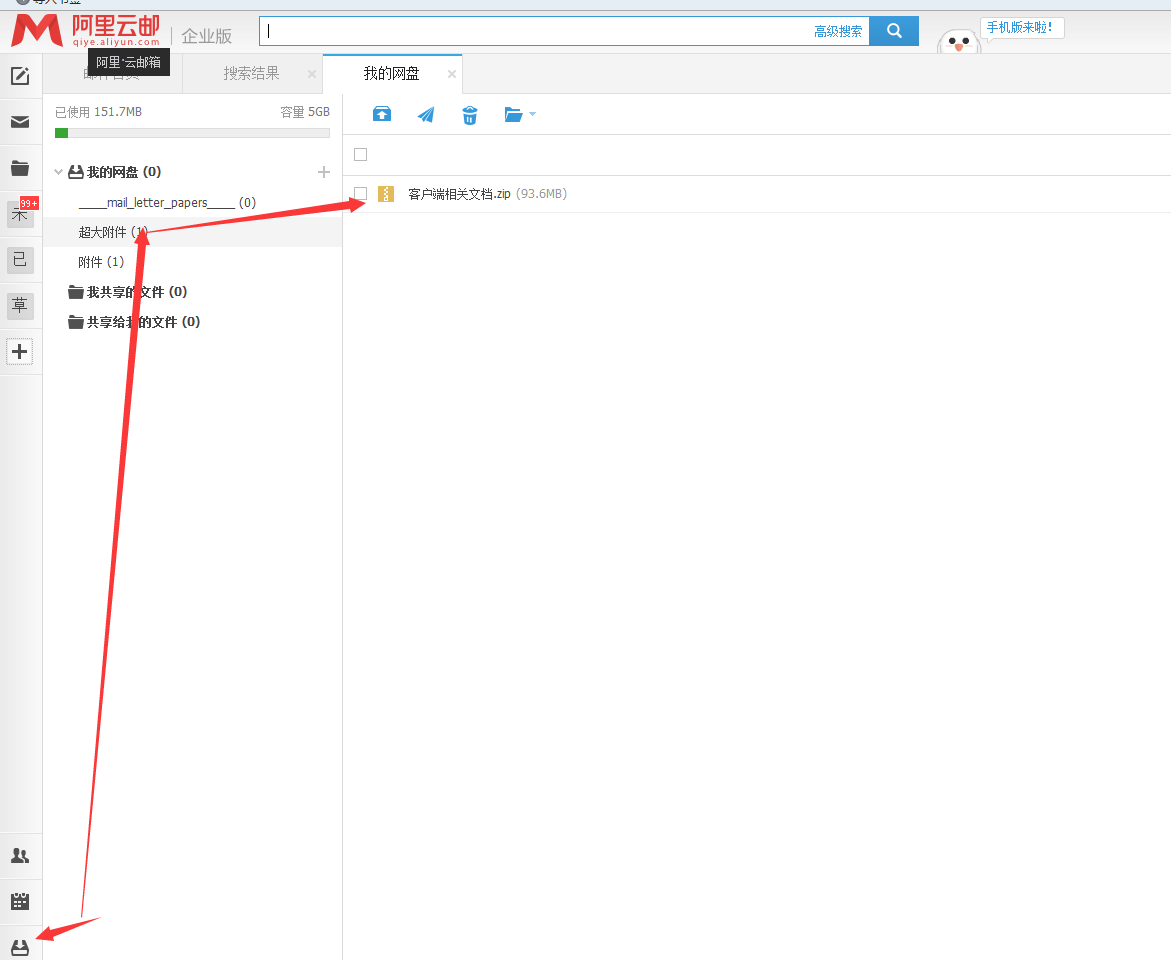Click the 容量 5GB text
The width and height of the screenshot is (1171, 960).
coord(305,112)
